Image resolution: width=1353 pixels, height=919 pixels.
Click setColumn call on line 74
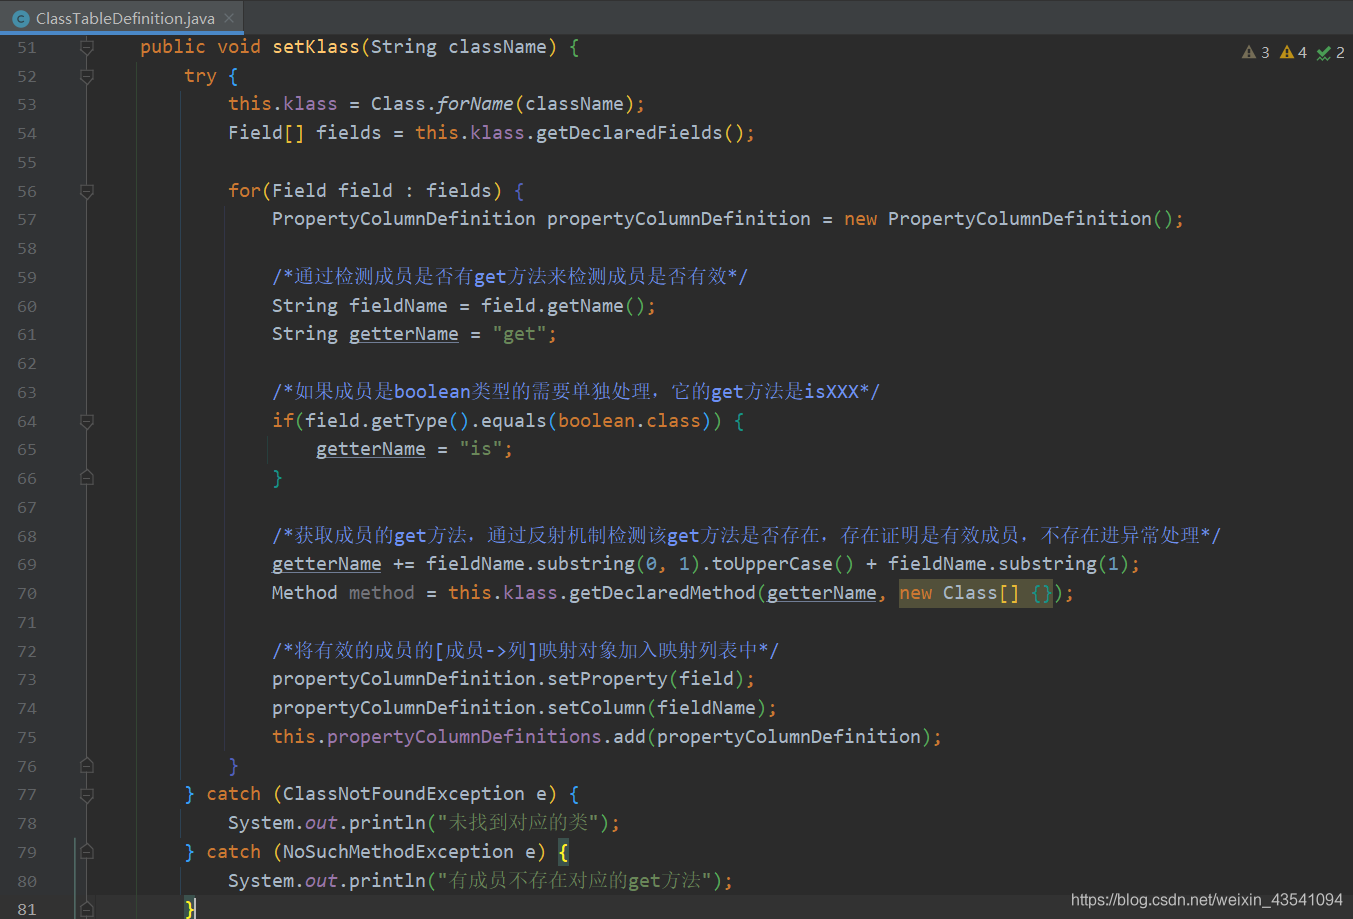coord(596,709)
